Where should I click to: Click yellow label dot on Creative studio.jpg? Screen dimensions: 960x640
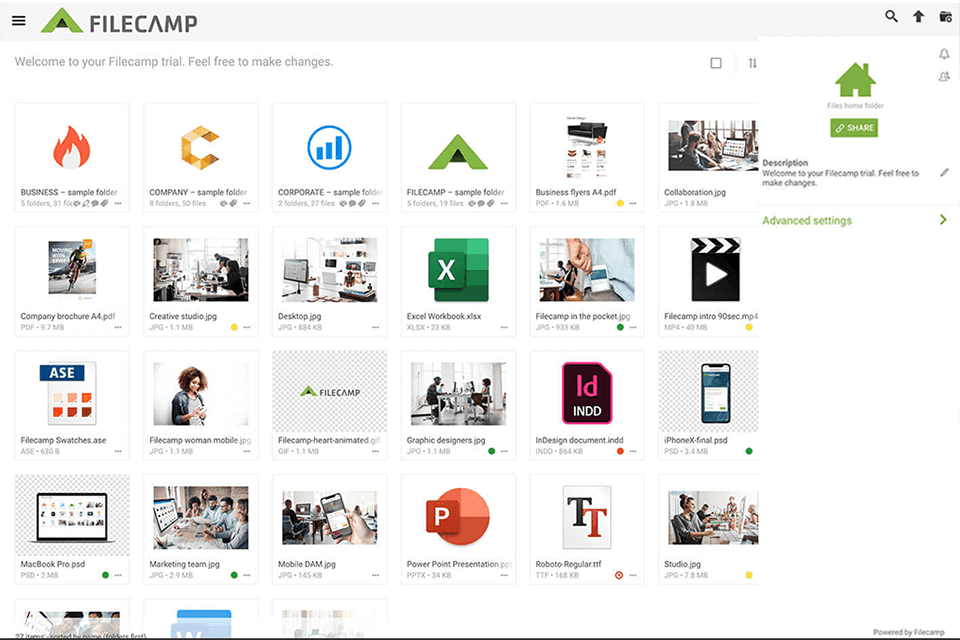coord(234,328)
